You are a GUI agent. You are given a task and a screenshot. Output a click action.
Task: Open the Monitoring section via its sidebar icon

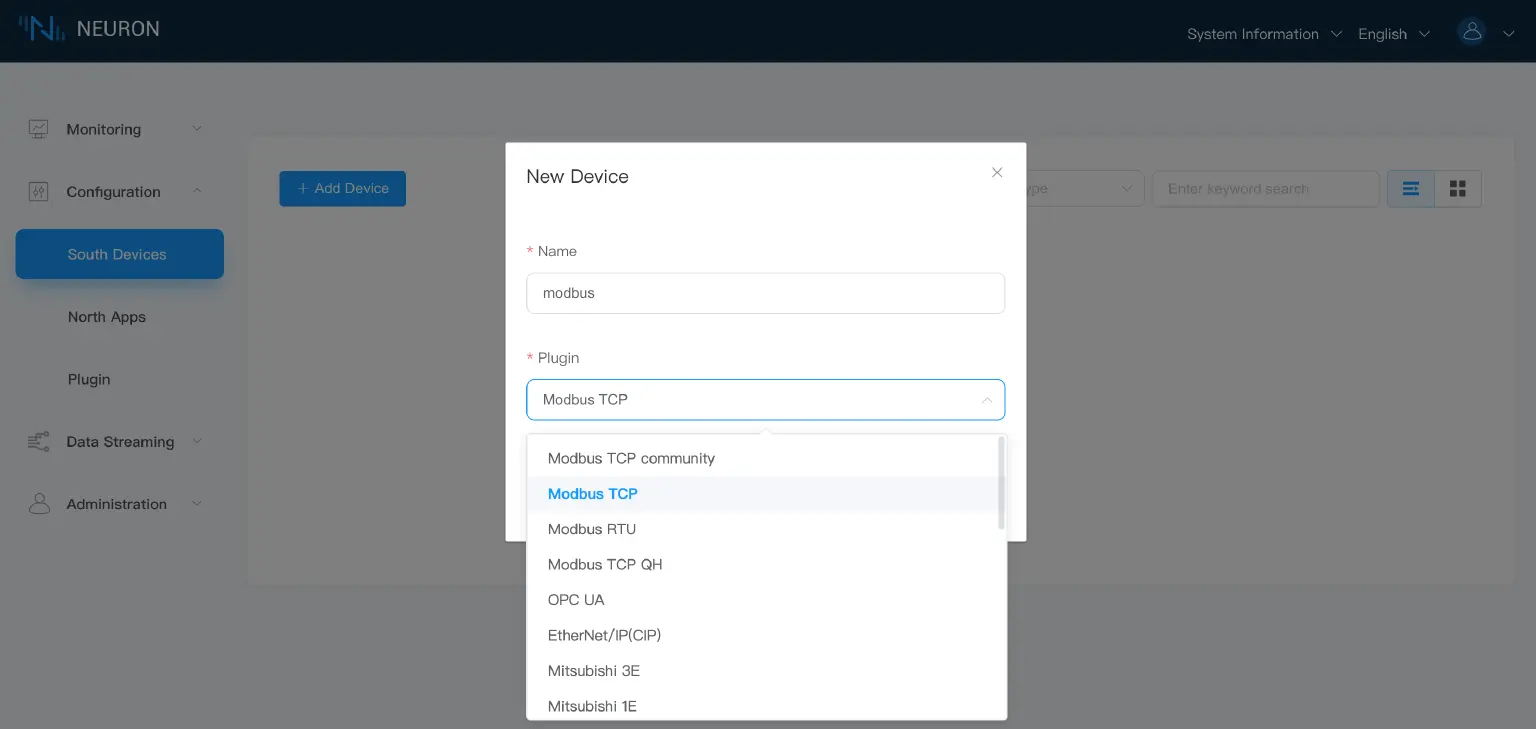point(38,129)
